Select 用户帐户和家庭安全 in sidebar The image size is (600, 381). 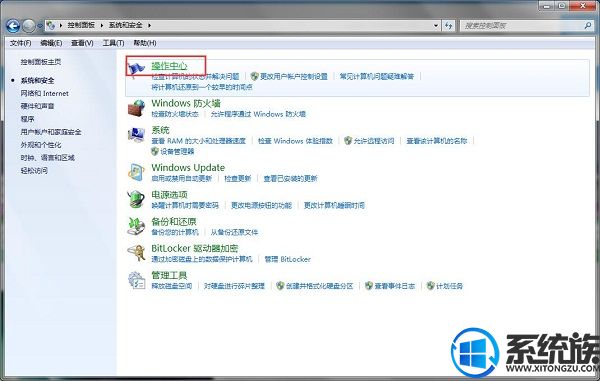(51, 132)
